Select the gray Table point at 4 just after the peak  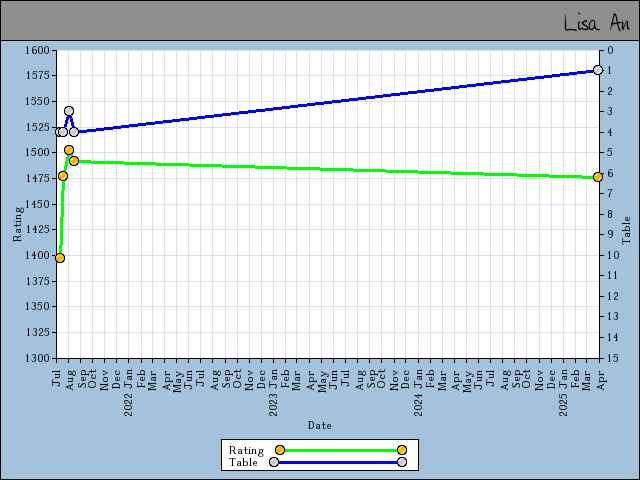click(x=74, y=132)
